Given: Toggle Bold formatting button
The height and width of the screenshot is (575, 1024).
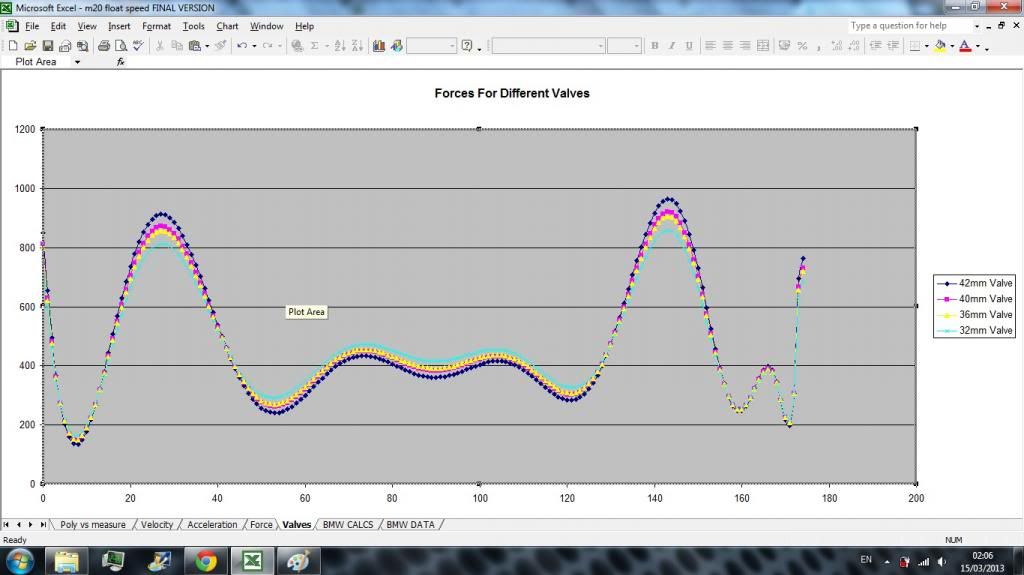Looking at the screenshot, I should pyautogui.click(x=655, y=46).
